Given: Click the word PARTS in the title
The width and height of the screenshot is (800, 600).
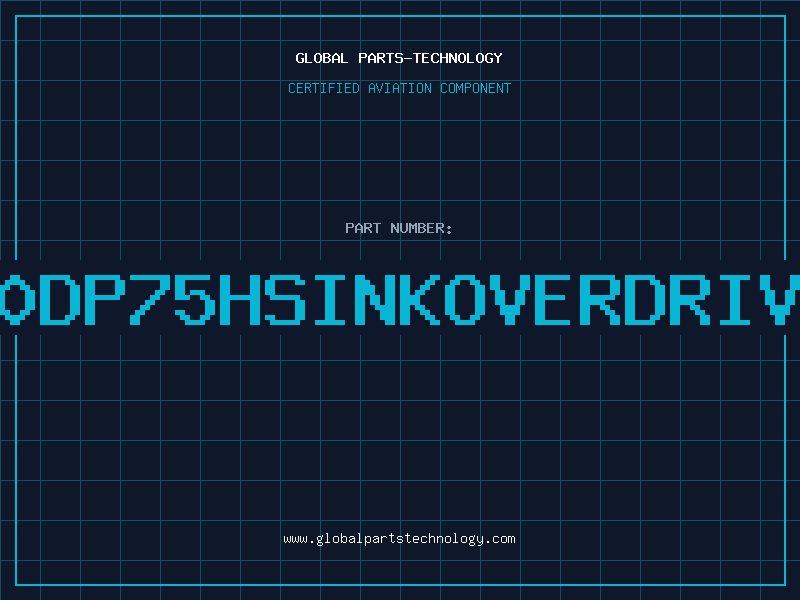Looking at the screenshot, I should coord(381,58).
